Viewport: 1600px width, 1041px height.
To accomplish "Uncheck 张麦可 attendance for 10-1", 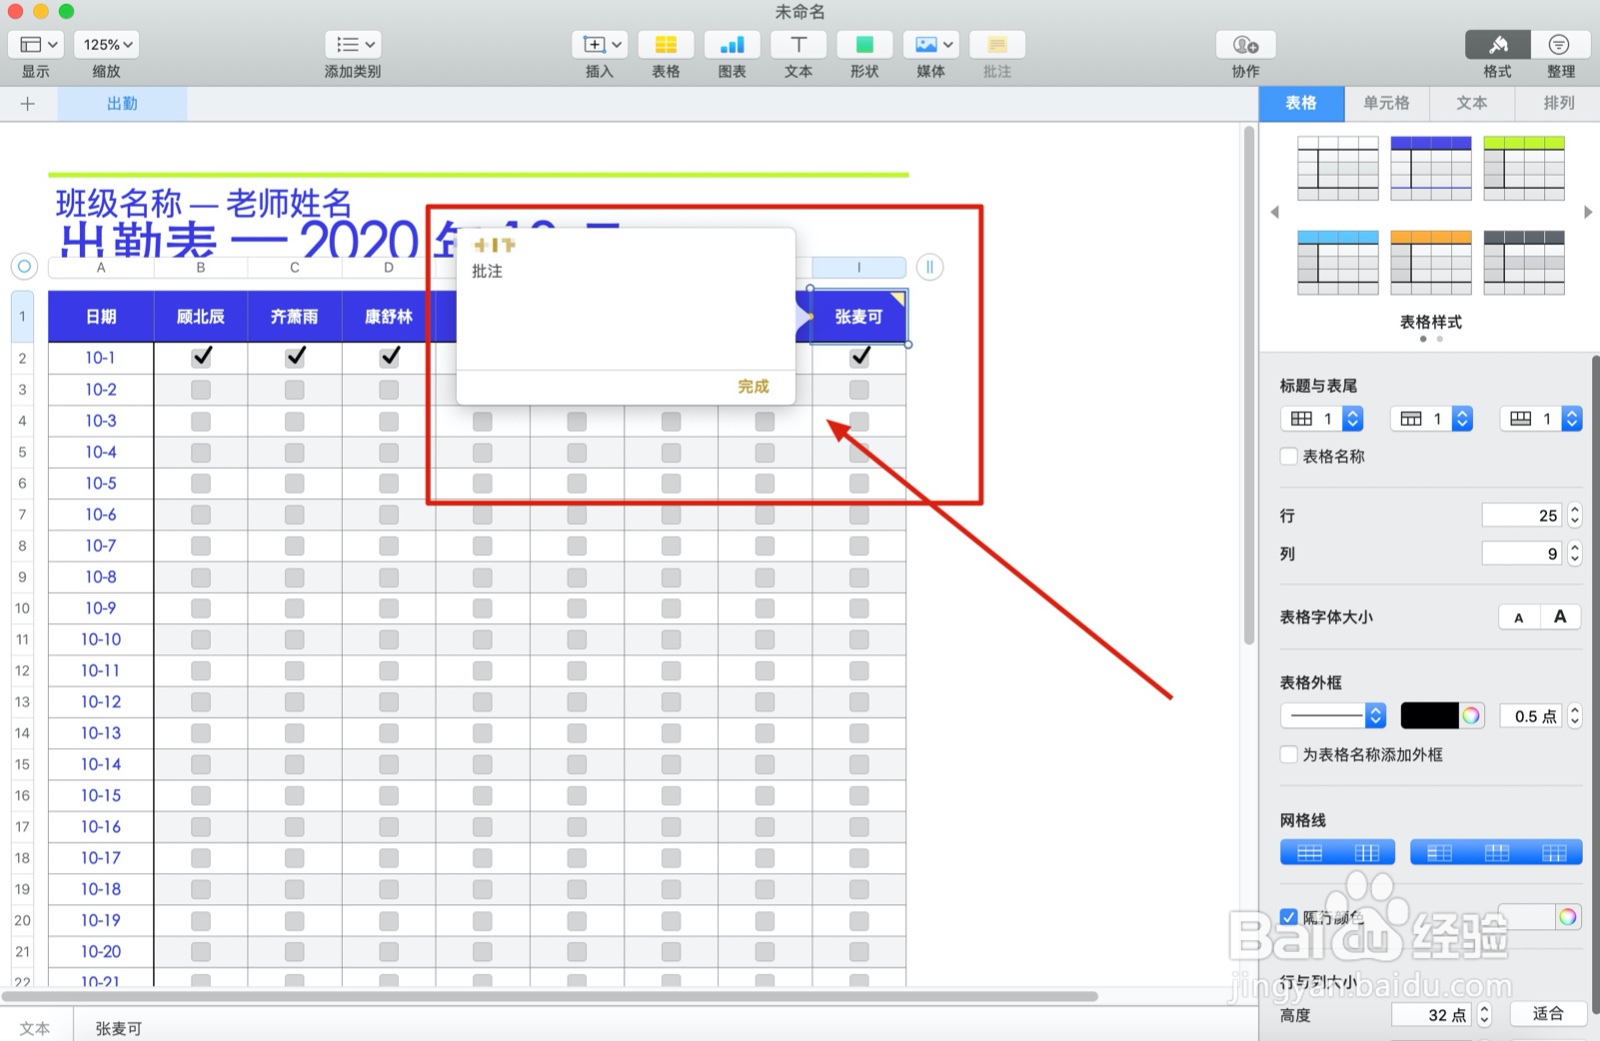I will (x=859, y=357).
